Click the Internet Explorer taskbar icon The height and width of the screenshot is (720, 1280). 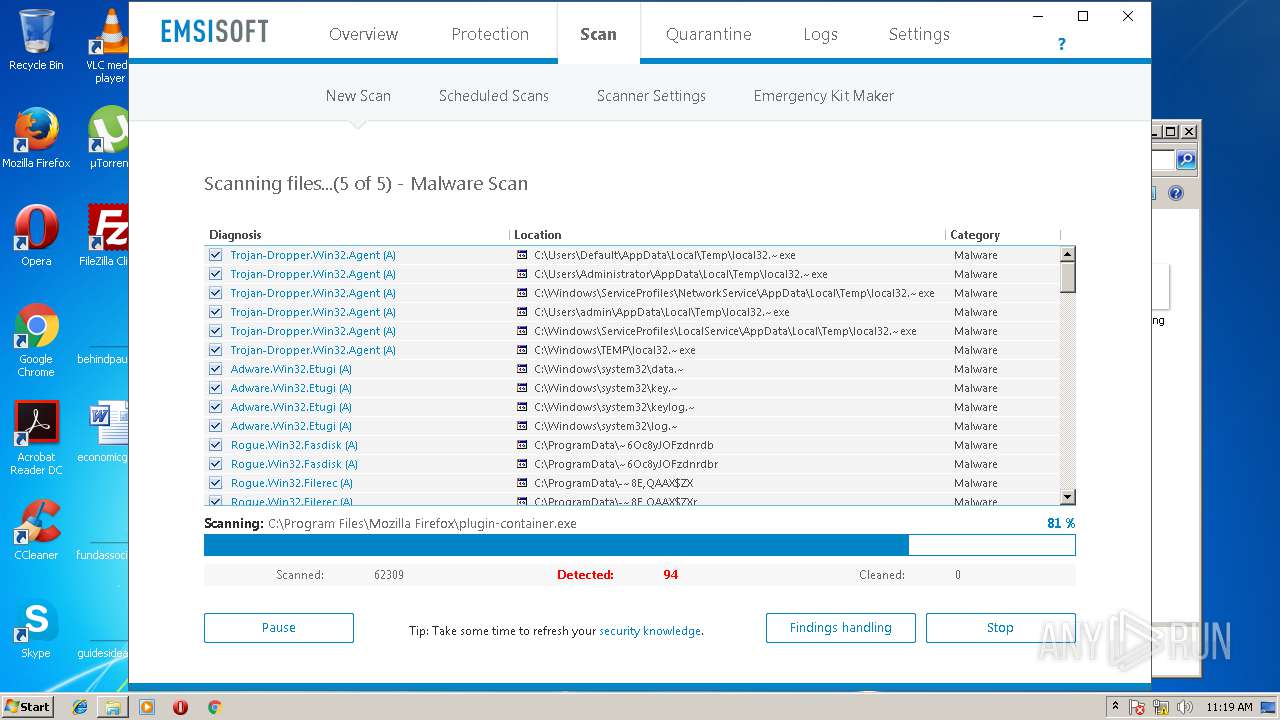[x=80, y=707]
